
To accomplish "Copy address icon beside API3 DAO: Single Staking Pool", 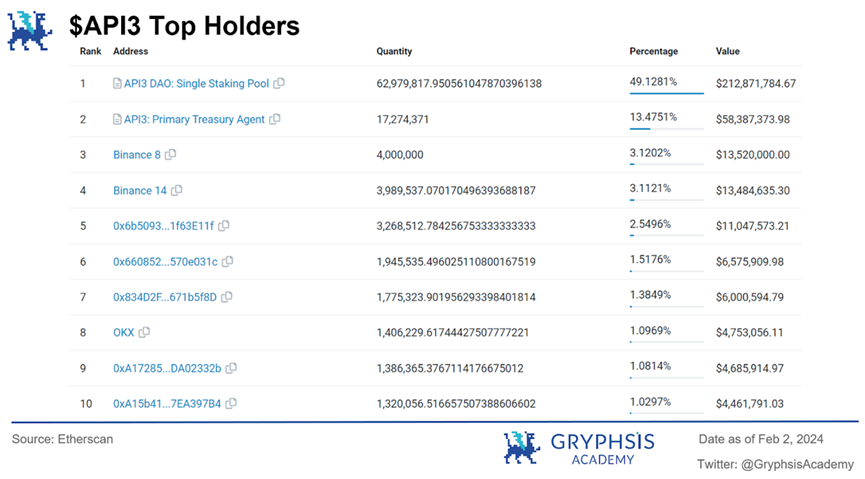I will click(279, 84).
